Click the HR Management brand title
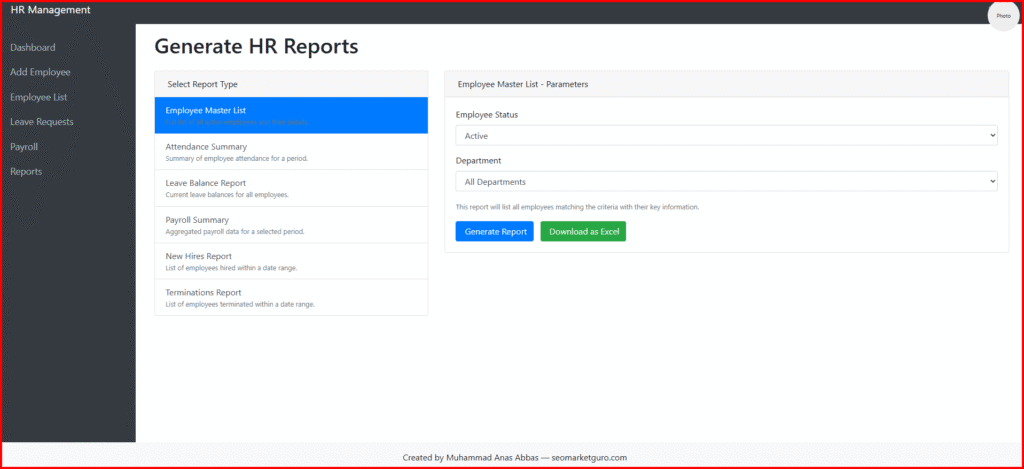This screenshot has width=1024, height=469. (50, 11)
